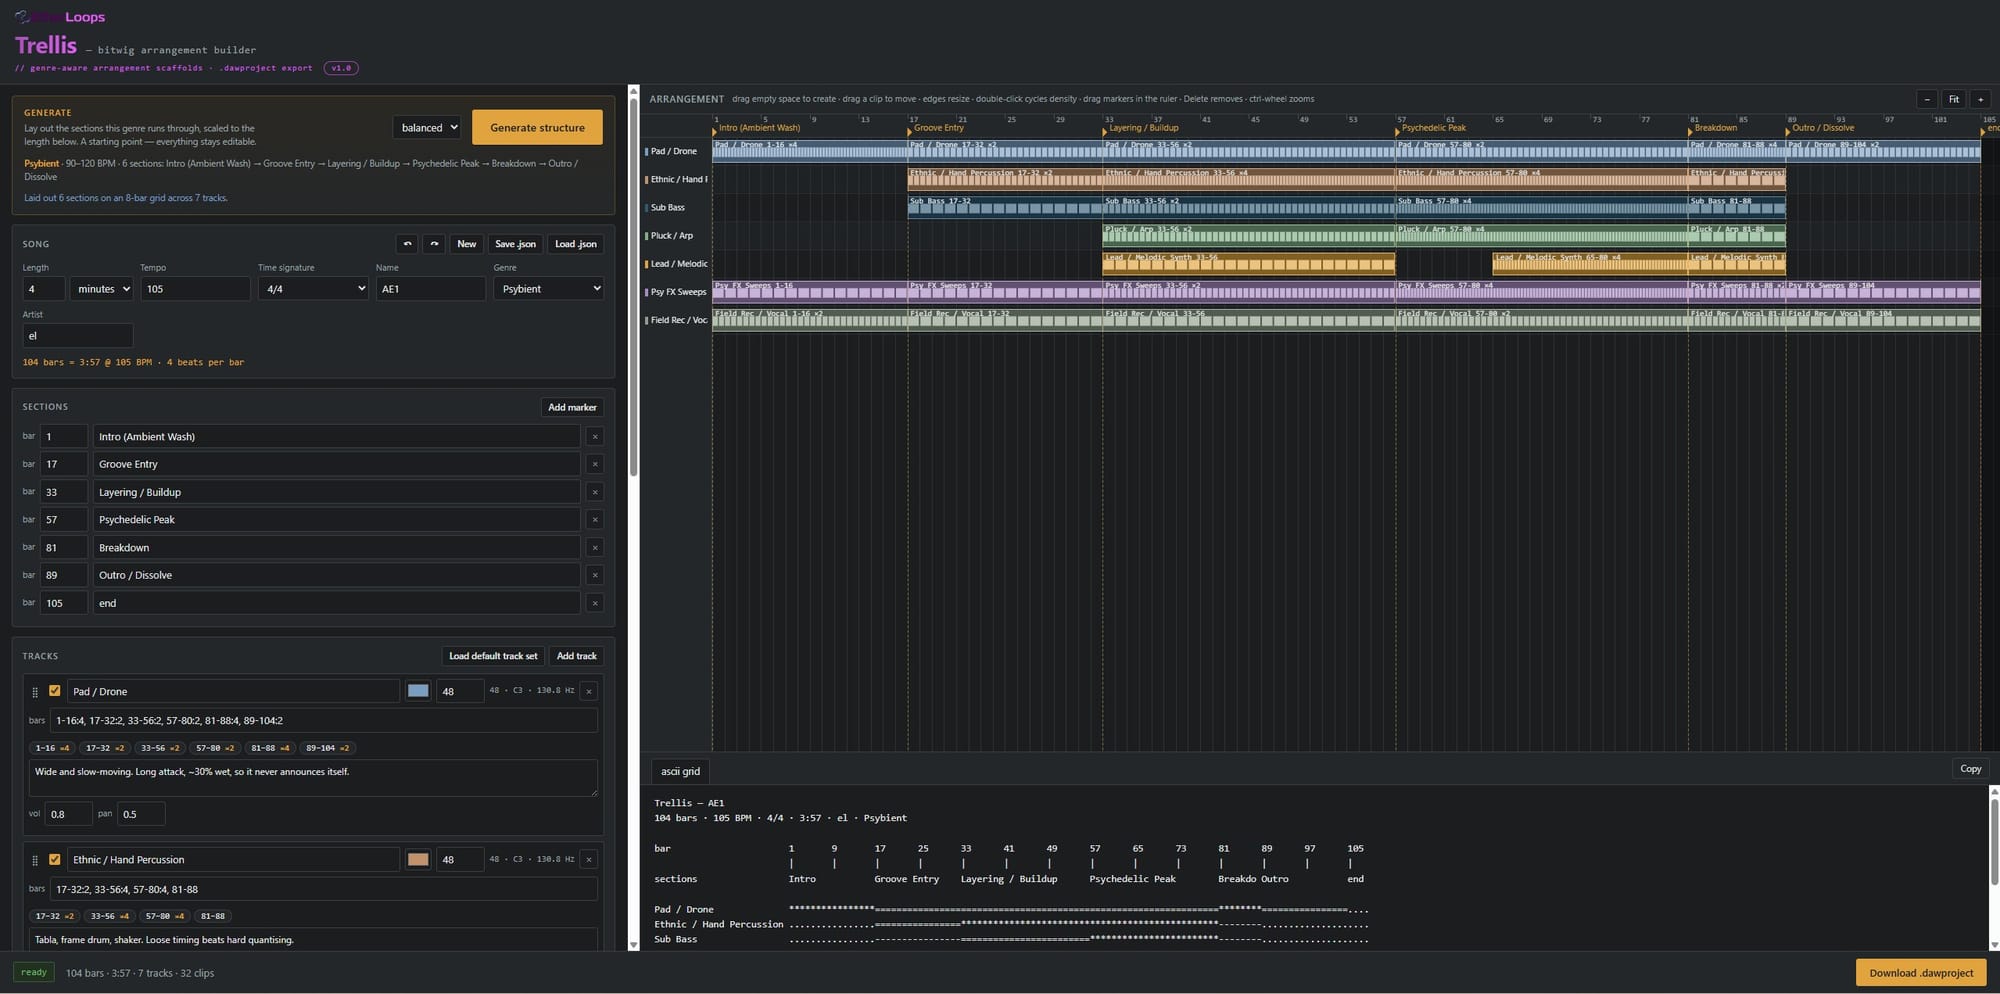Select the Psy FX Sweeps 1-16 clip
The image size is (2000, 994).
(810, 291)
